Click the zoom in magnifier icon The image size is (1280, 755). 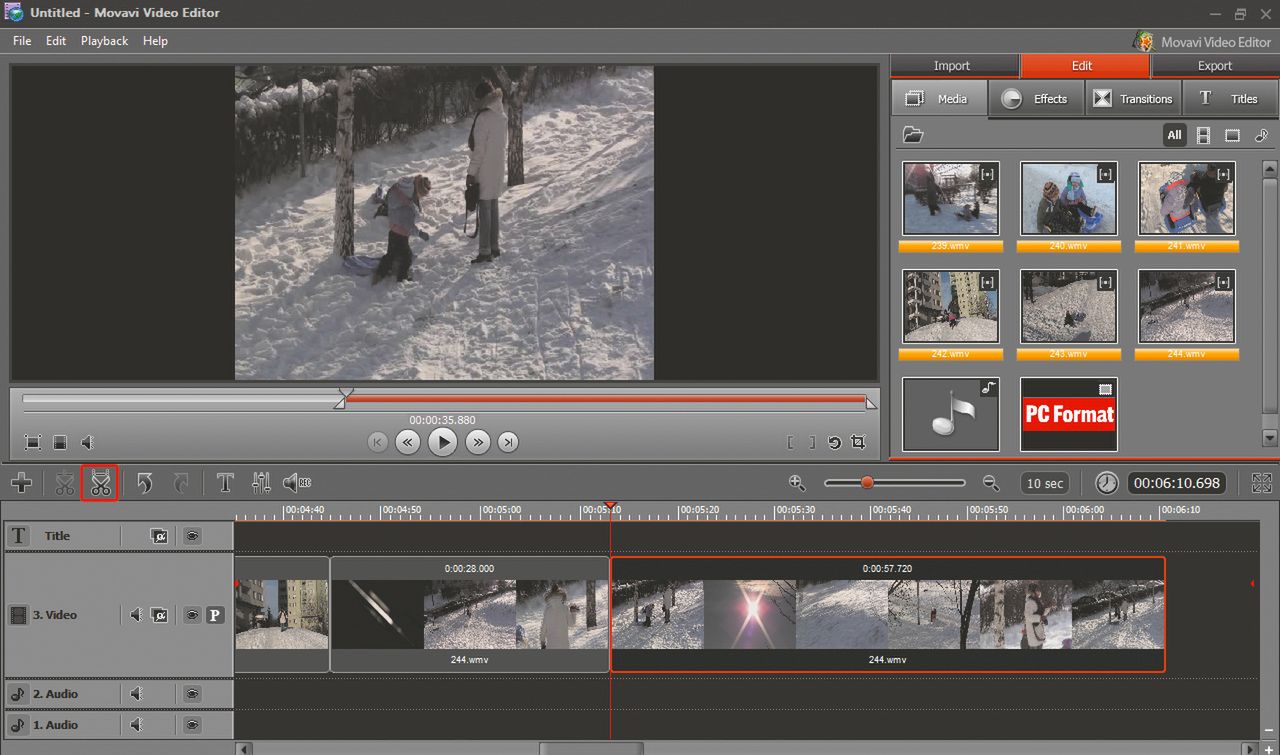pos(797,483)
